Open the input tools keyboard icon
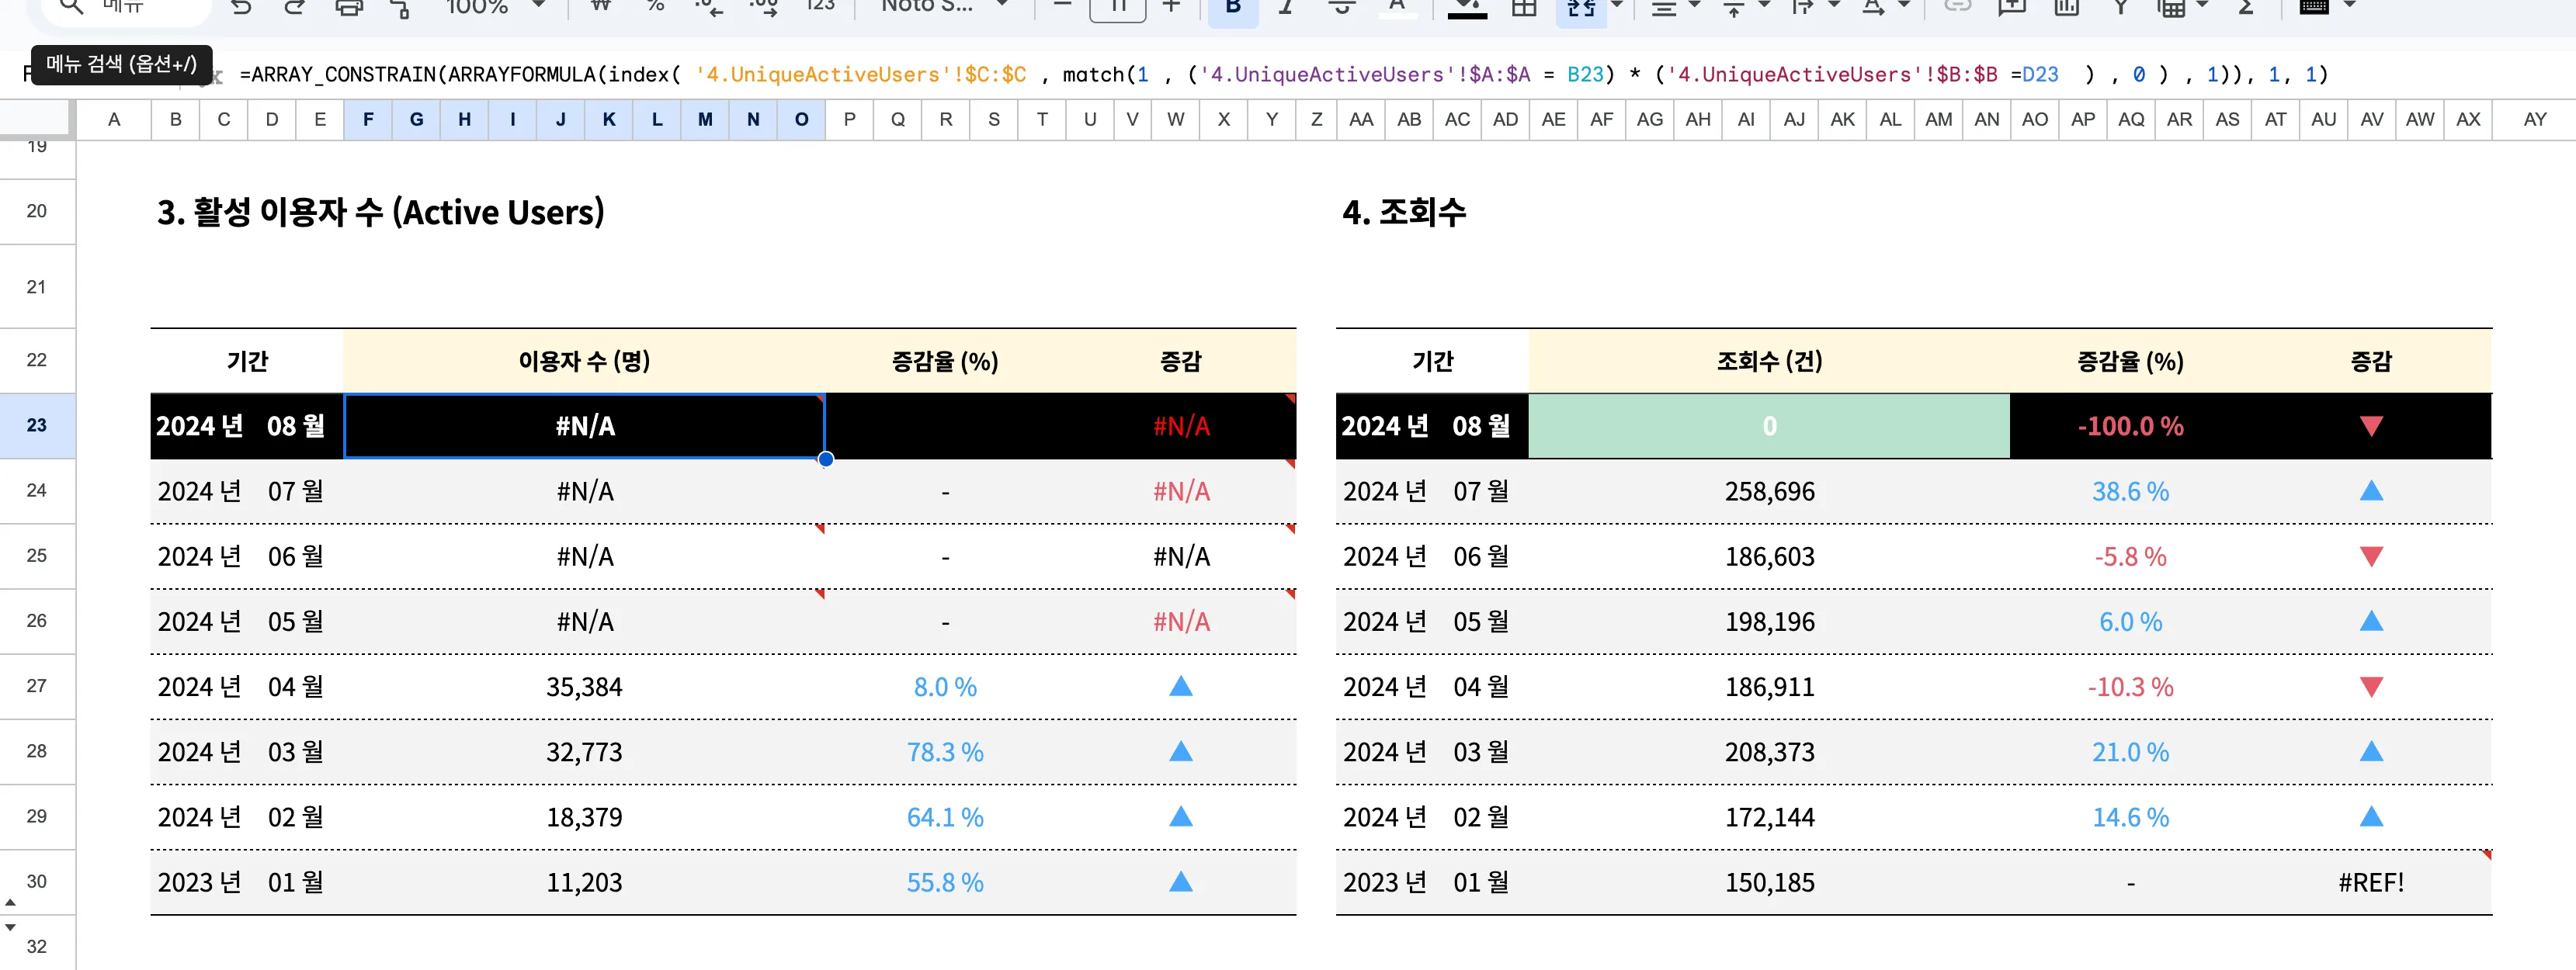The height and width of the screenshot is (970, 2576). click(x=2314, y=6)
